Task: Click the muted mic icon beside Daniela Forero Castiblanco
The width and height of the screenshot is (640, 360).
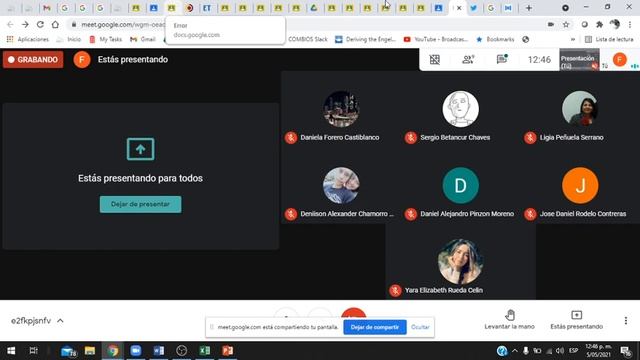Action: coord(291,138)
